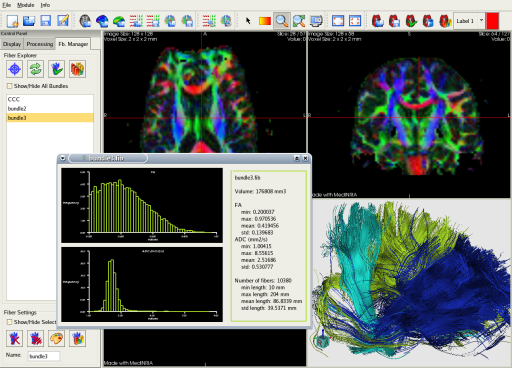512x368 pixels.
Task: Switch to the Processing tab
Action: 40,44
